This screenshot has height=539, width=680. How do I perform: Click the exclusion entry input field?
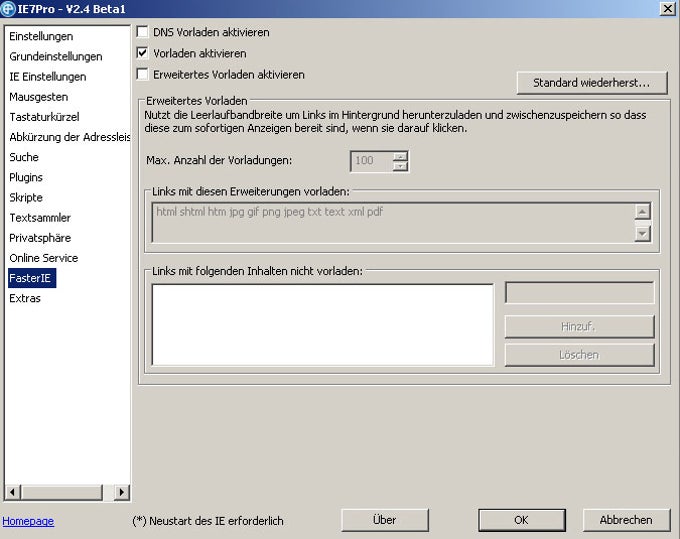(579, 293)
